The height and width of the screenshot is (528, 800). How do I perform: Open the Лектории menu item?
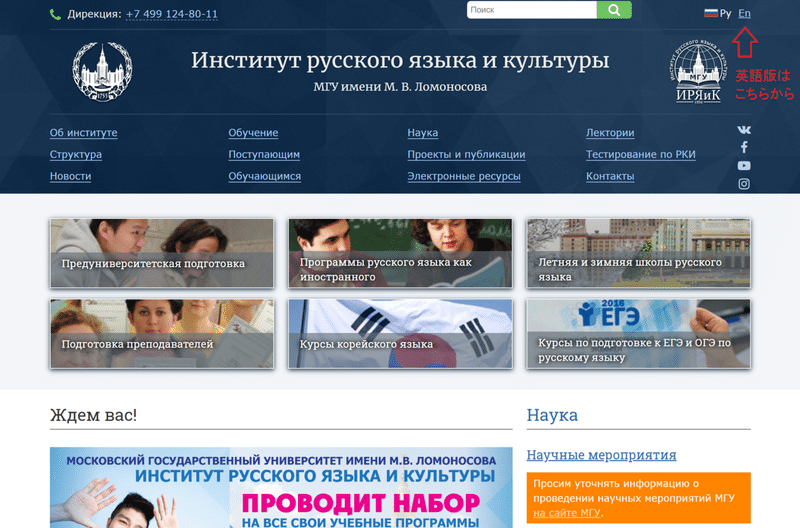[x=610, y=133]
